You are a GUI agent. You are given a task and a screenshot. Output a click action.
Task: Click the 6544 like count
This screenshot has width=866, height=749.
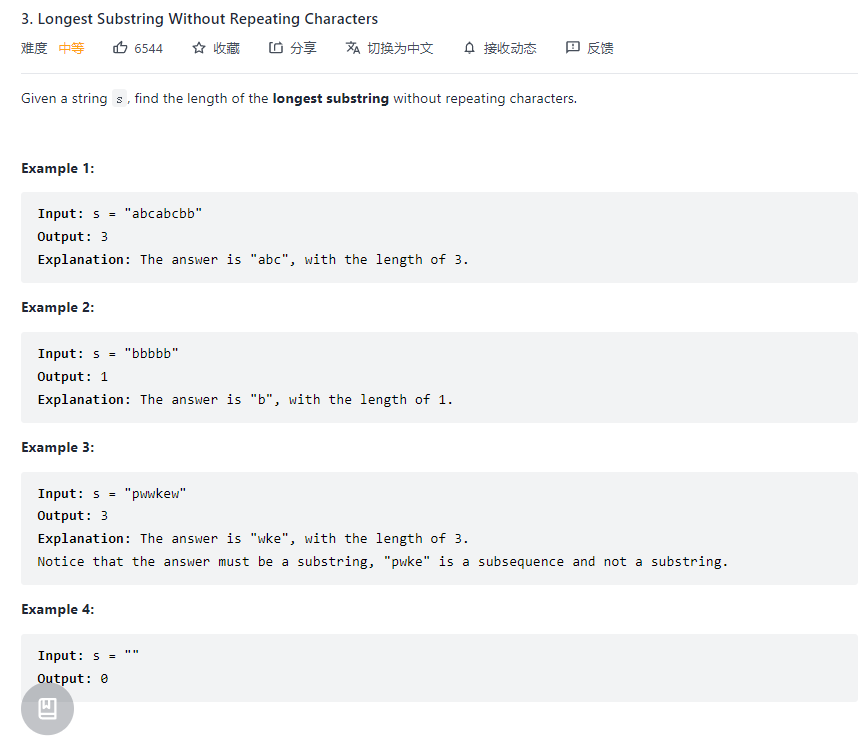point(148,48)
